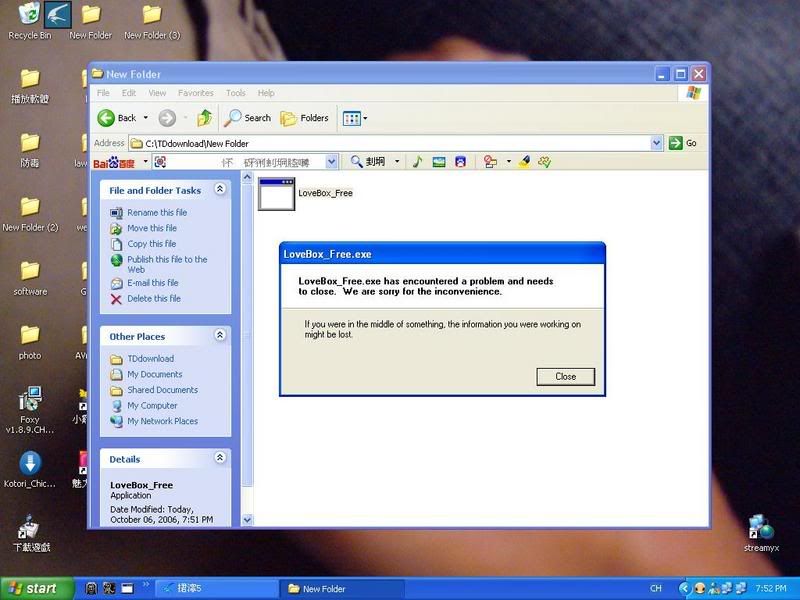
Task: Go to My Documents in Other Places
Action: click(x=155, y=374)
